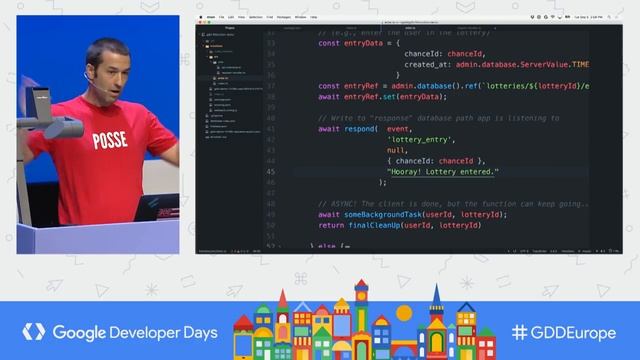Click the someBackgroundTask function call
Screen dimensions: 640x360
(382, 214)
